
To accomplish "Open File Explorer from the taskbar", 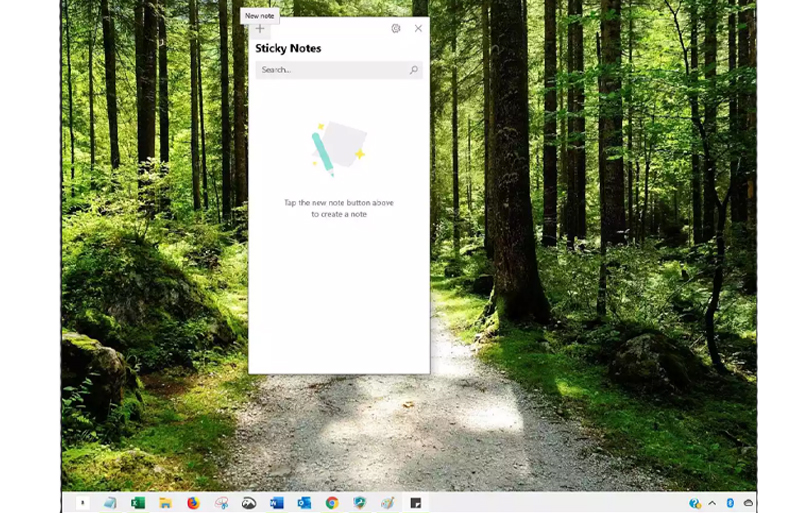I will click(166, 503).
